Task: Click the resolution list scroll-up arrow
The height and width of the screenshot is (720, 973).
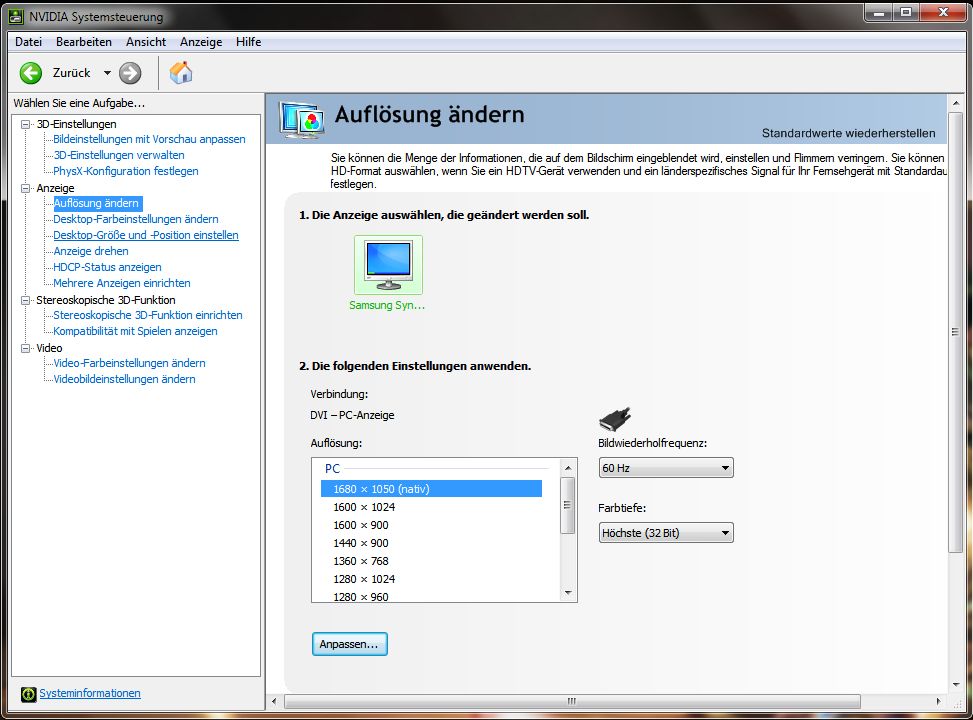Action: pos(568,467)
